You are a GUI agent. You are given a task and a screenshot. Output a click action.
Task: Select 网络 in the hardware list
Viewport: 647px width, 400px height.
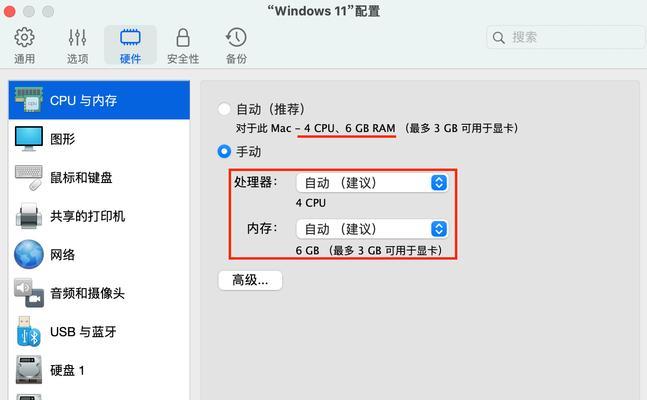[x=99, y=255]
